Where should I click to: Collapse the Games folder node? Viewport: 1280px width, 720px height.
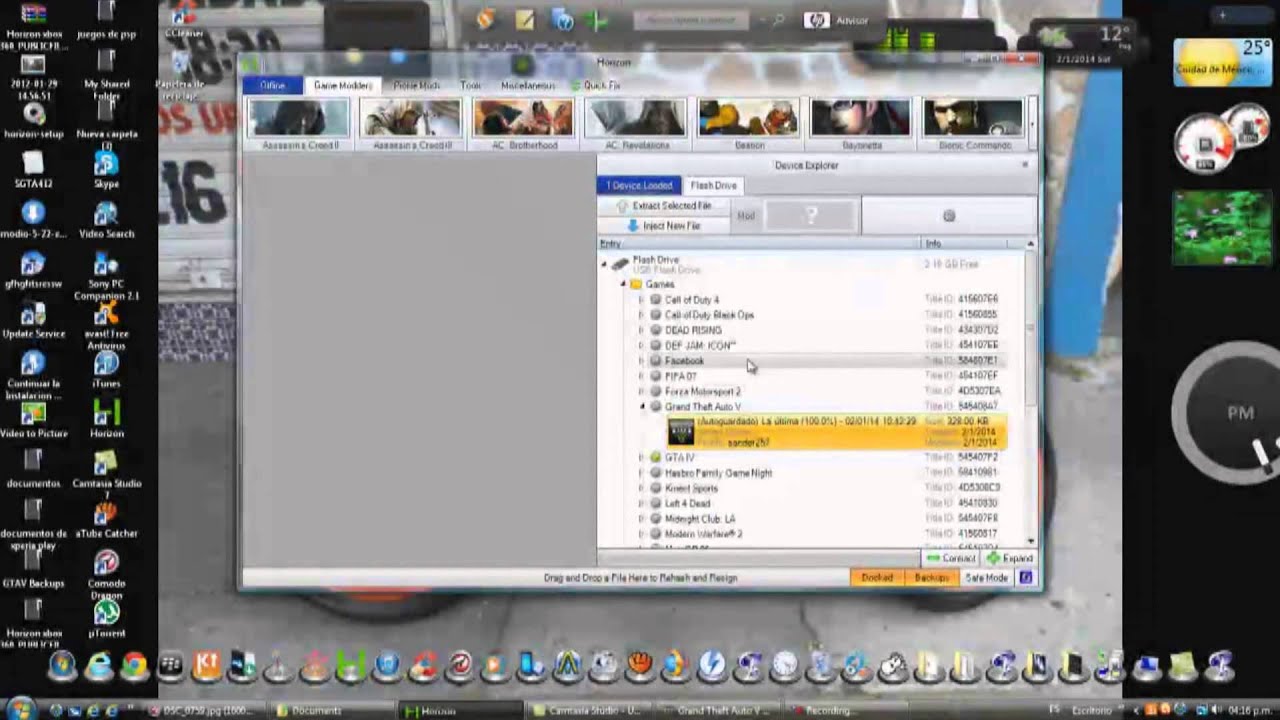[622, 284]
